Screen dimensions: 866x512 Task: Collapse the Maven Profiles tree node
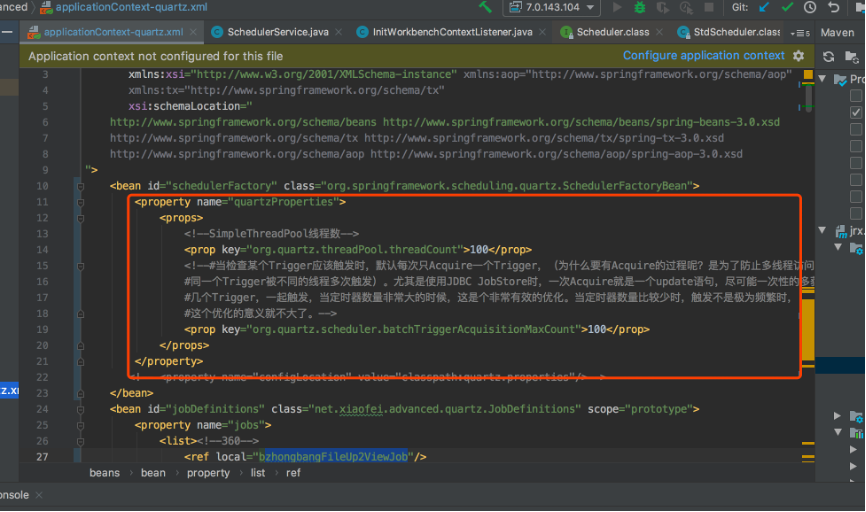pos(822,79)
